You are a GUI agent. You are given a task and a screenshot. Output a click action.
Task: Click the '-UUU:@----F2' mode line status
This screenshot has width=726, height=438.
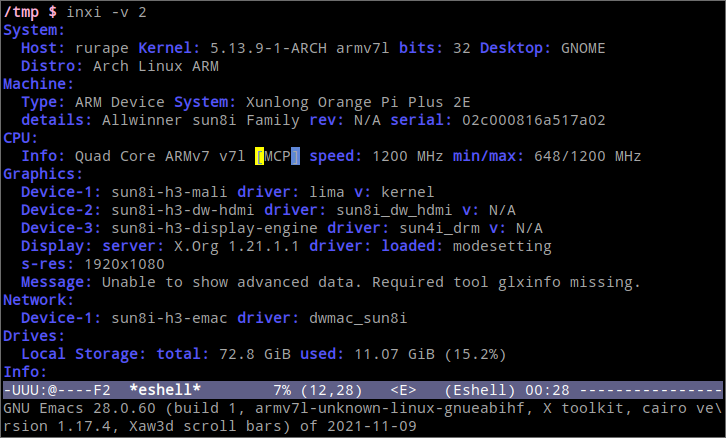(57, 390)
